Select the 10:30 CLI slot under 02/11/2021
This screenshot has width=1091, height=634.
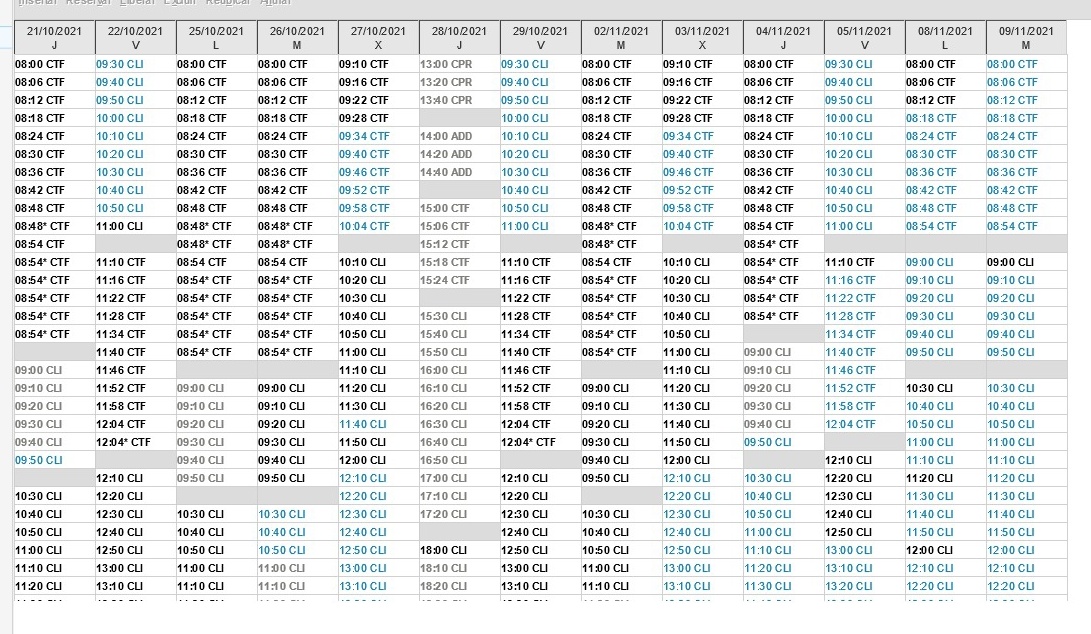pyautogui.click(x=621, y=514)
